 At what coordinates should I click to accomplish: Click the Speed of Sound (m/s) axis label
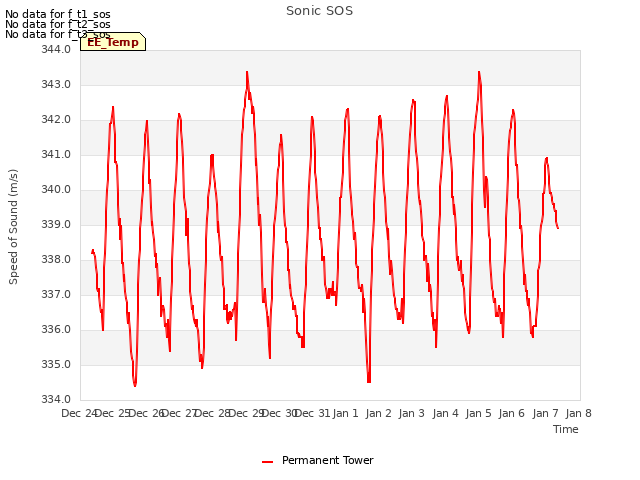tap(13, 227)
